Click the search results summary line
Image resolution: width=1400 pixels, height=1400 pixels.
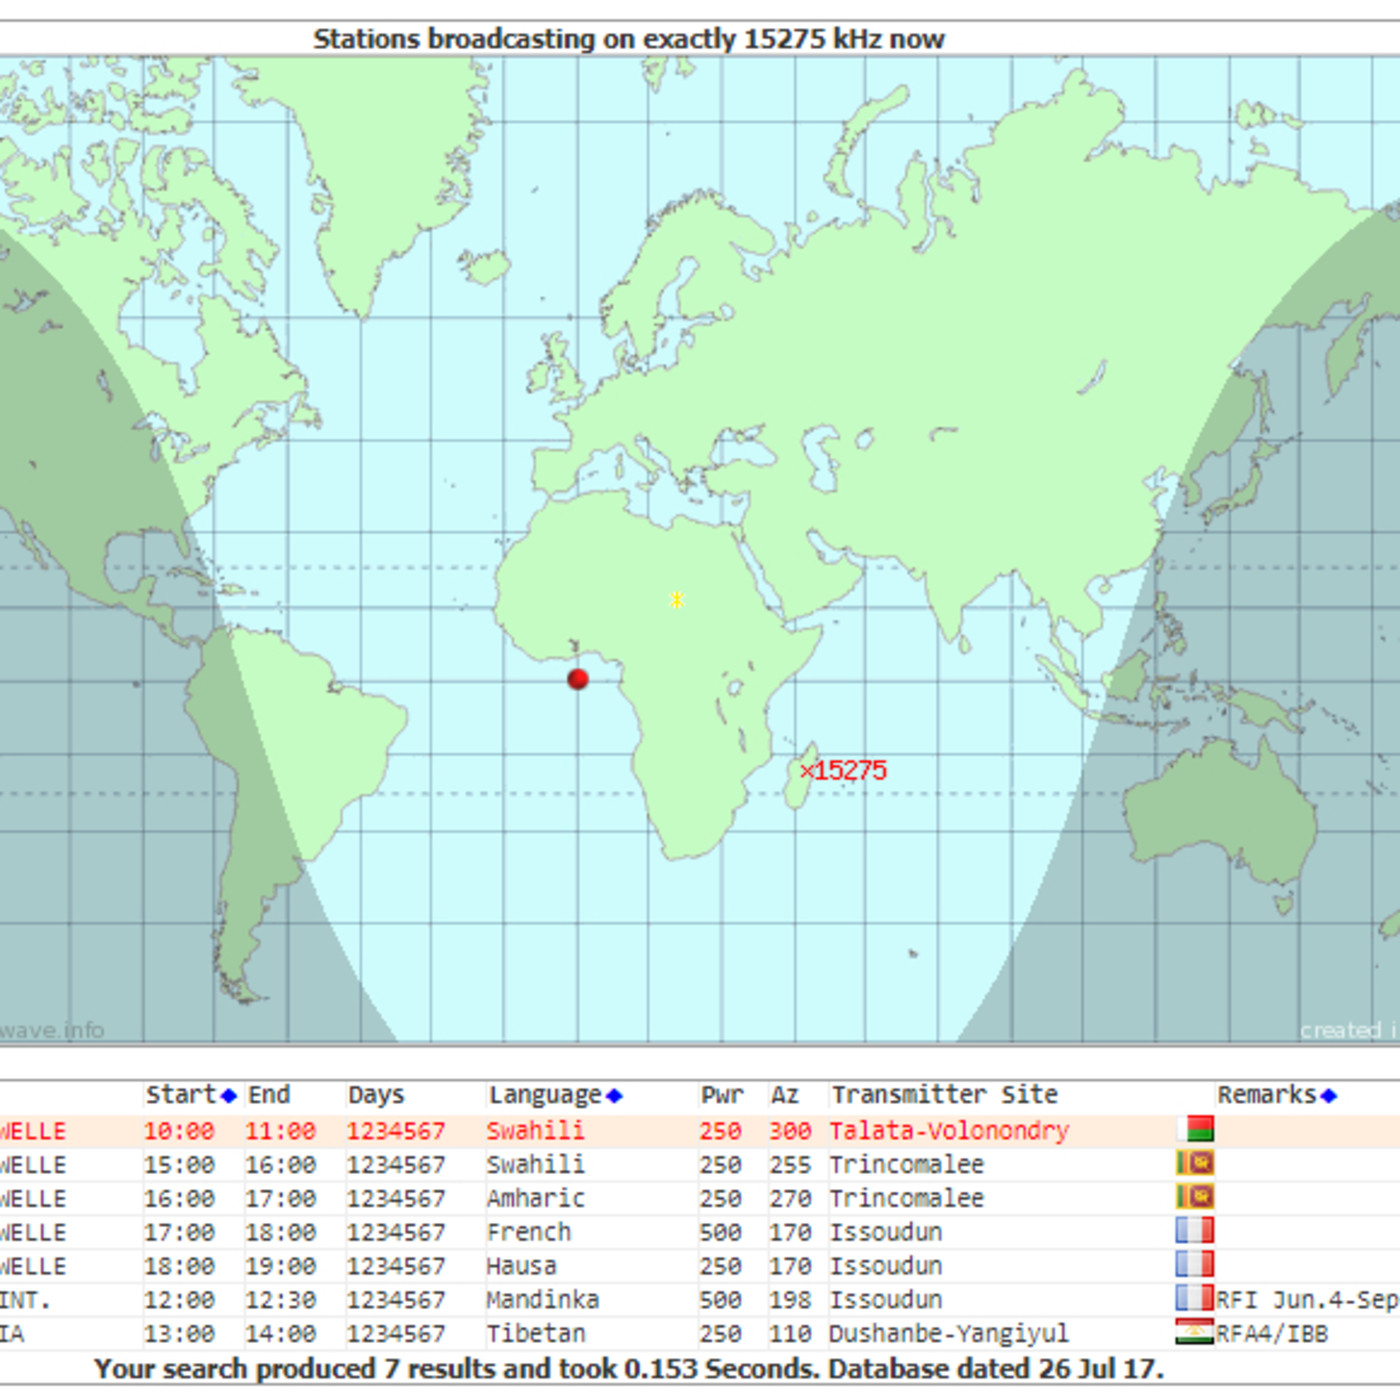[x=629, y=1369]
